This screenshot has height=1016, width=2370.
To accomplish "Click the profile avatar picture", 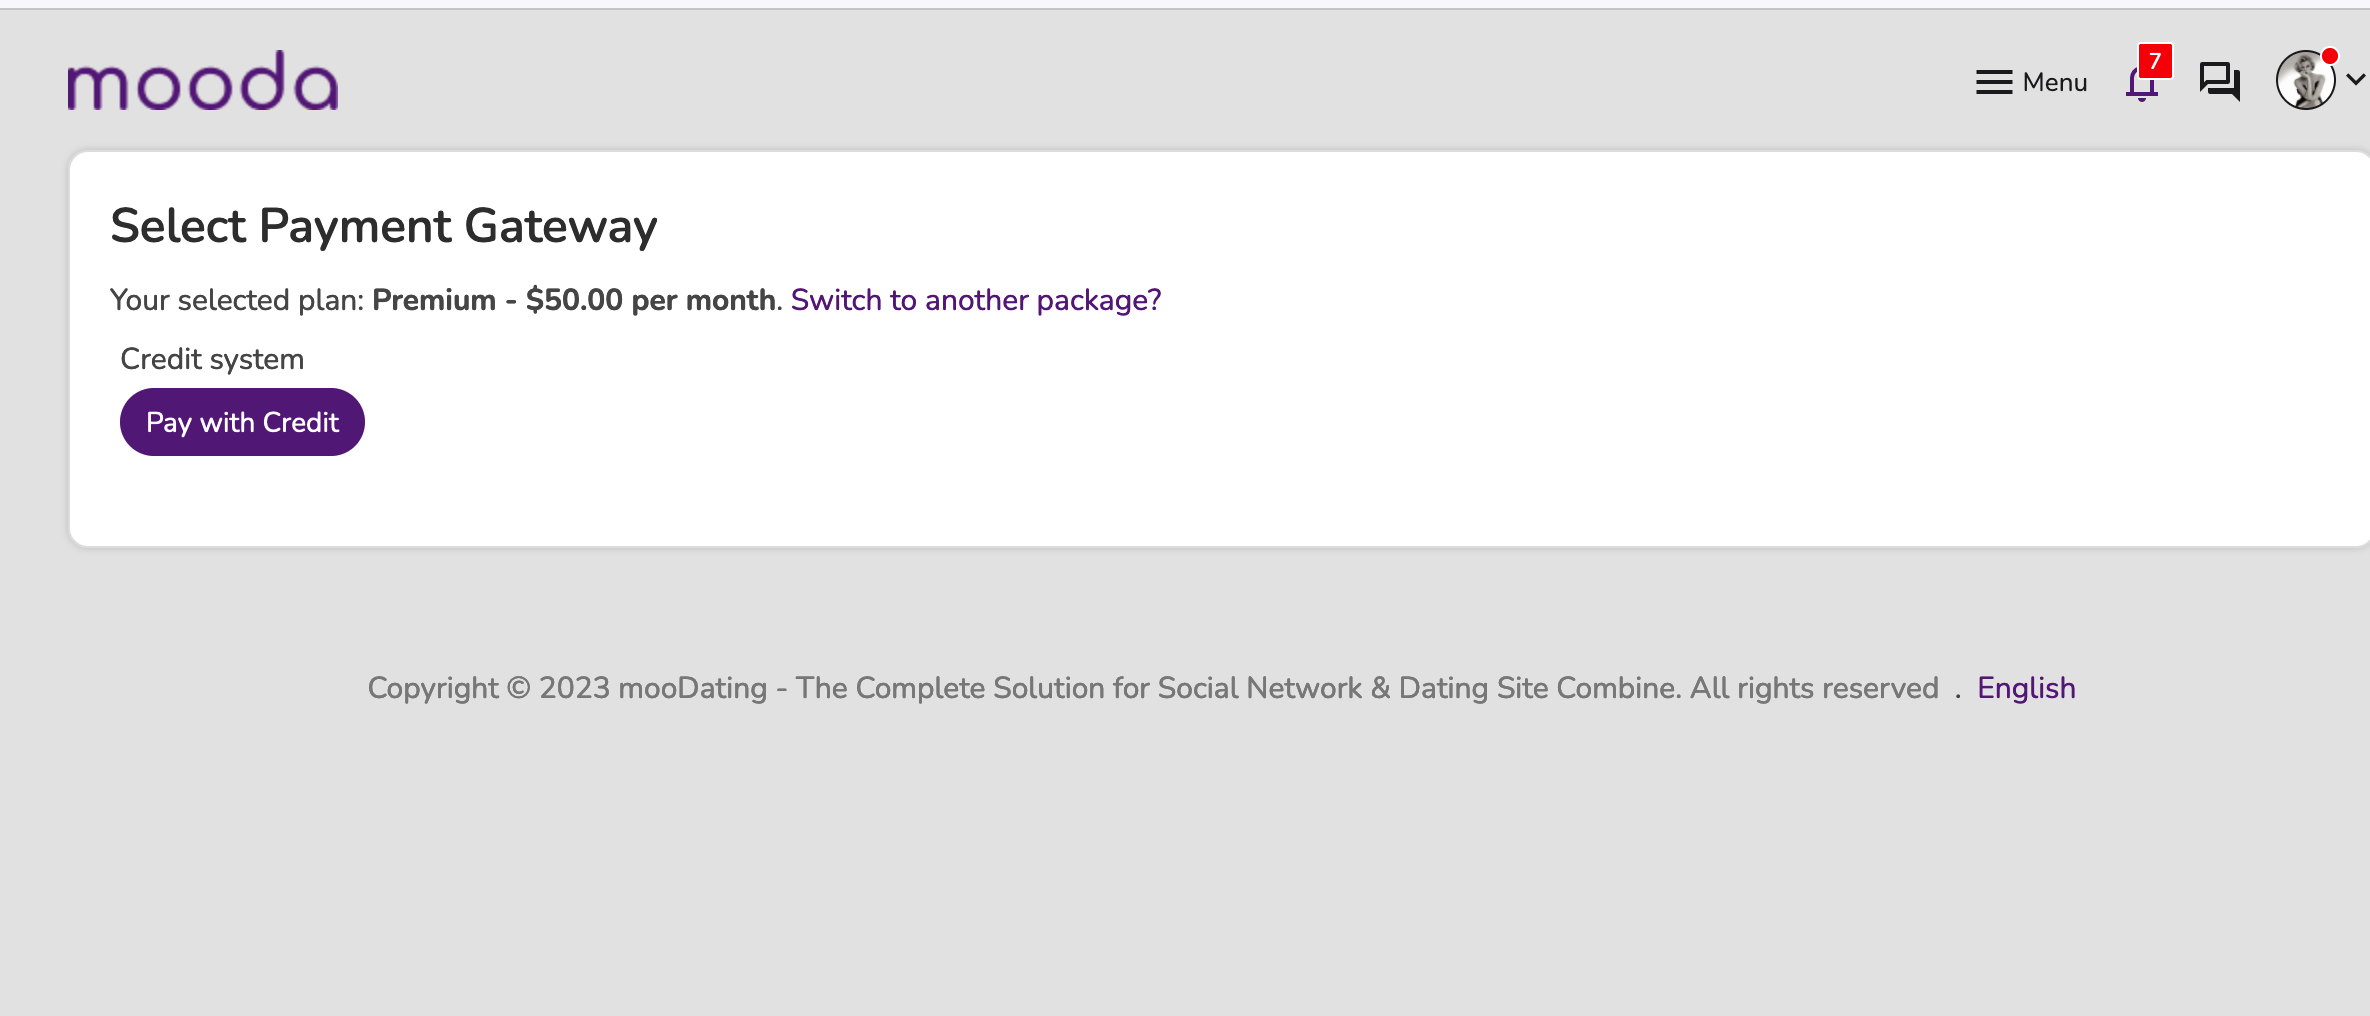I will coord(2306,80).
